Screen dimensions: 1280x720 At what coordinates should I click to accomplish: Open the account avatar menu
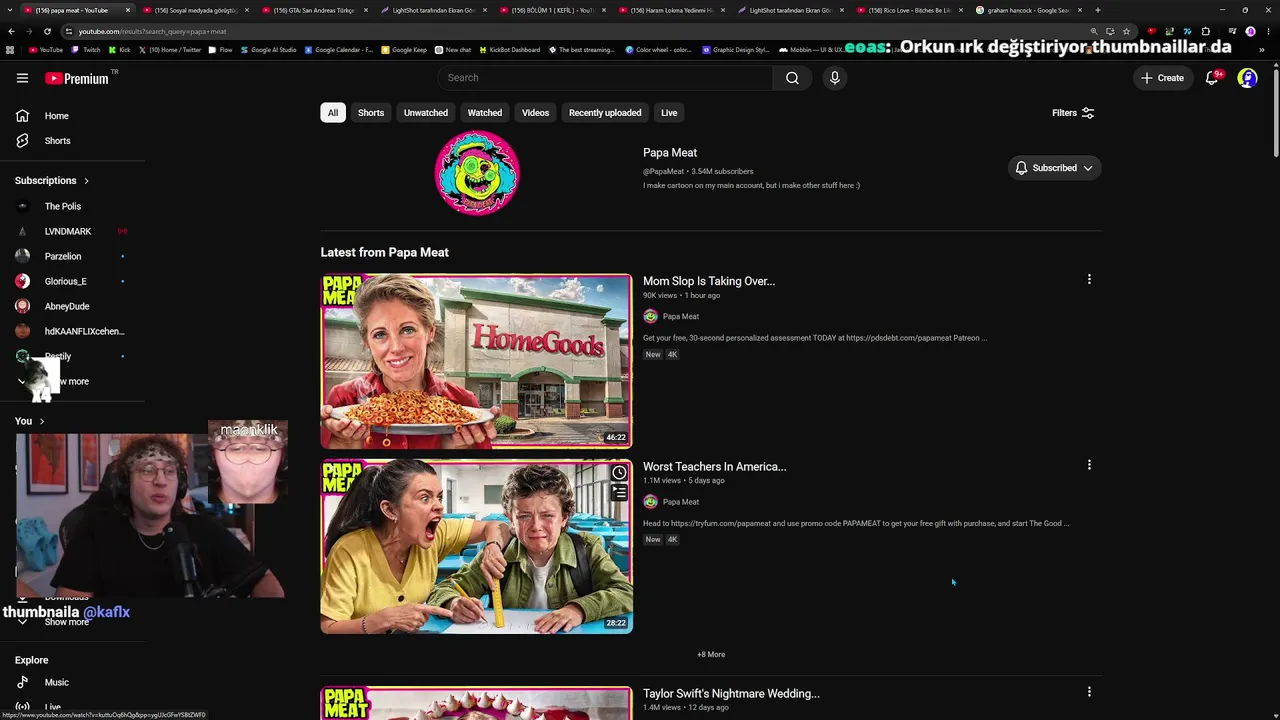tap(1247, 78)
